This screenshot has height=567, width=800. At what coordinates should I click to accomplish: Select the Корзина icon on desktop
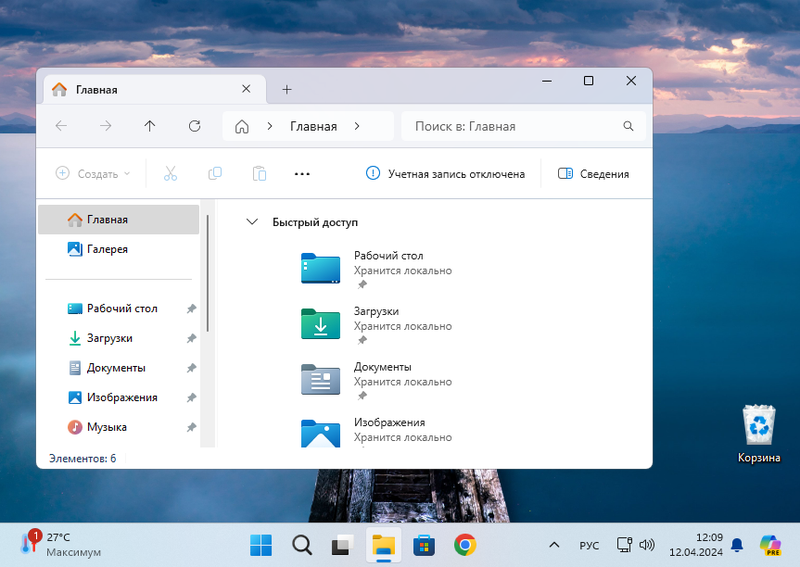point(759,434)
